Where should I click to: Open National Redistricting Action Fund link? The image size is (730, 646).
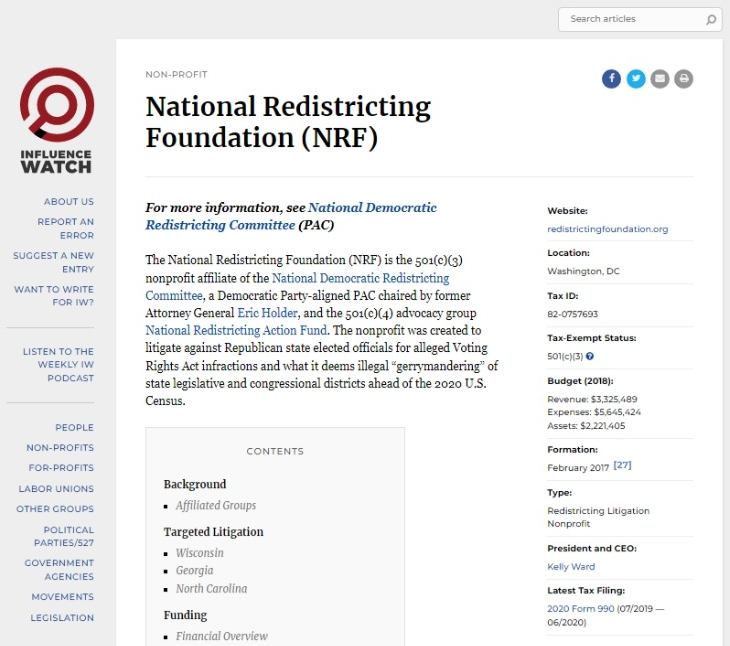click(x=236, y=330)
